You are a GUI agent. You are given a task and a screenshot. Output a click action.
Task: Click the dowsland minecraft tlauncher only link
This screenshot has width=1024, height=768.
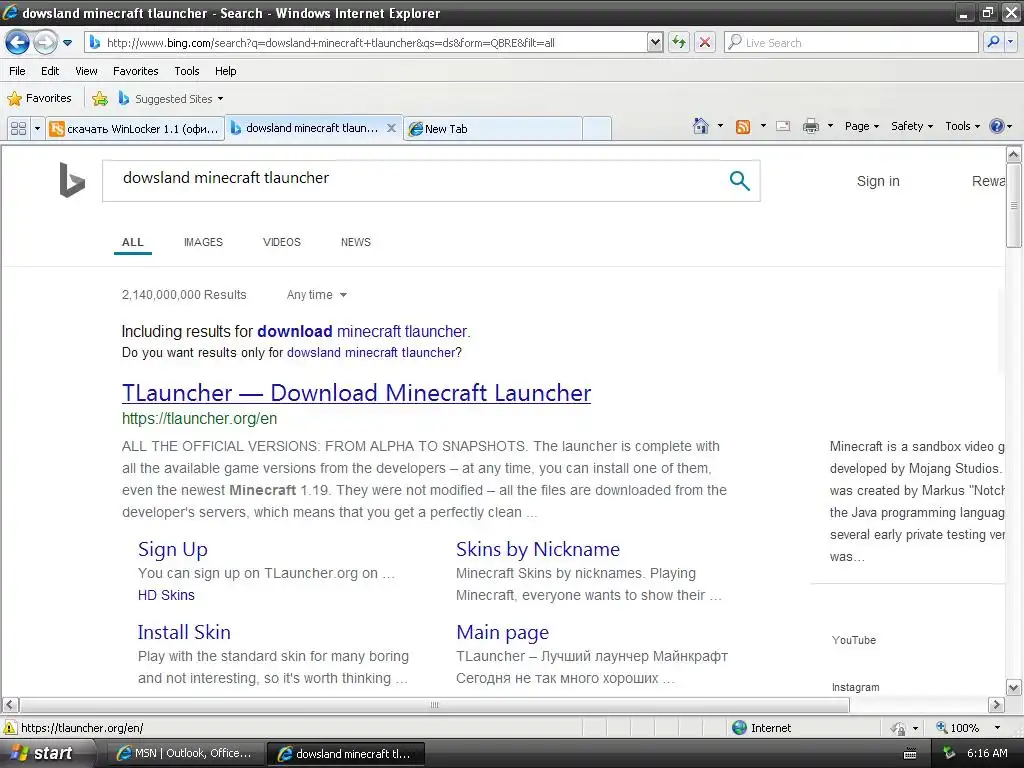point(371,353)
